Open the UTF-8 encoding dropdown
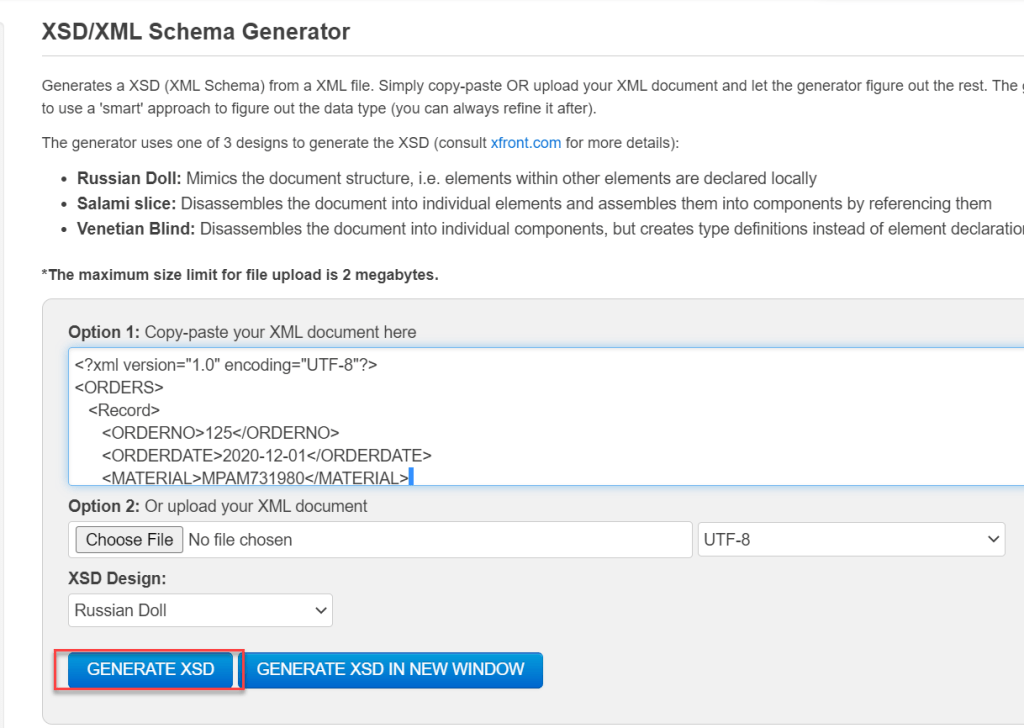 pyautogui.click(x=851, y=540)
